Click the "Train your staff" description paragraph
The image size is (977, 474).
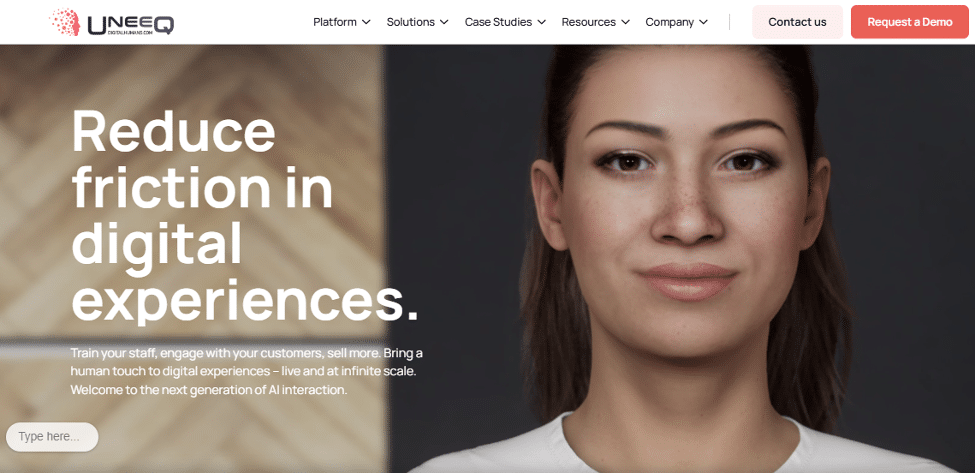click(247, 372)
